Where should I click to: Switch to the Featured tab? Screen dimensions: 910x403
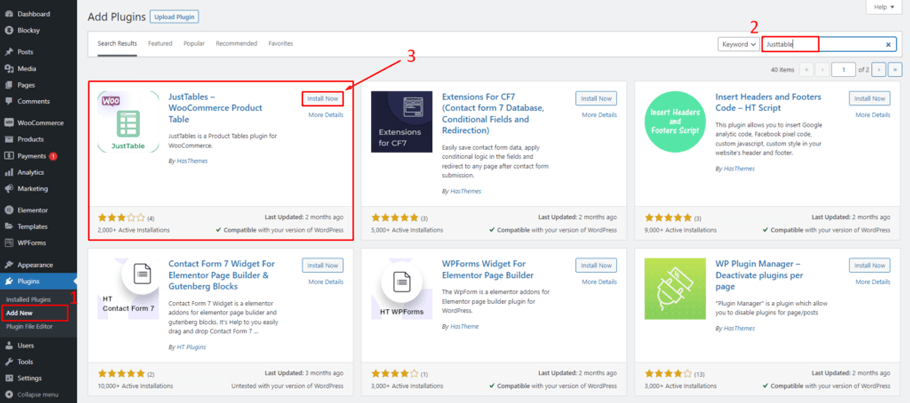[160, 44]
